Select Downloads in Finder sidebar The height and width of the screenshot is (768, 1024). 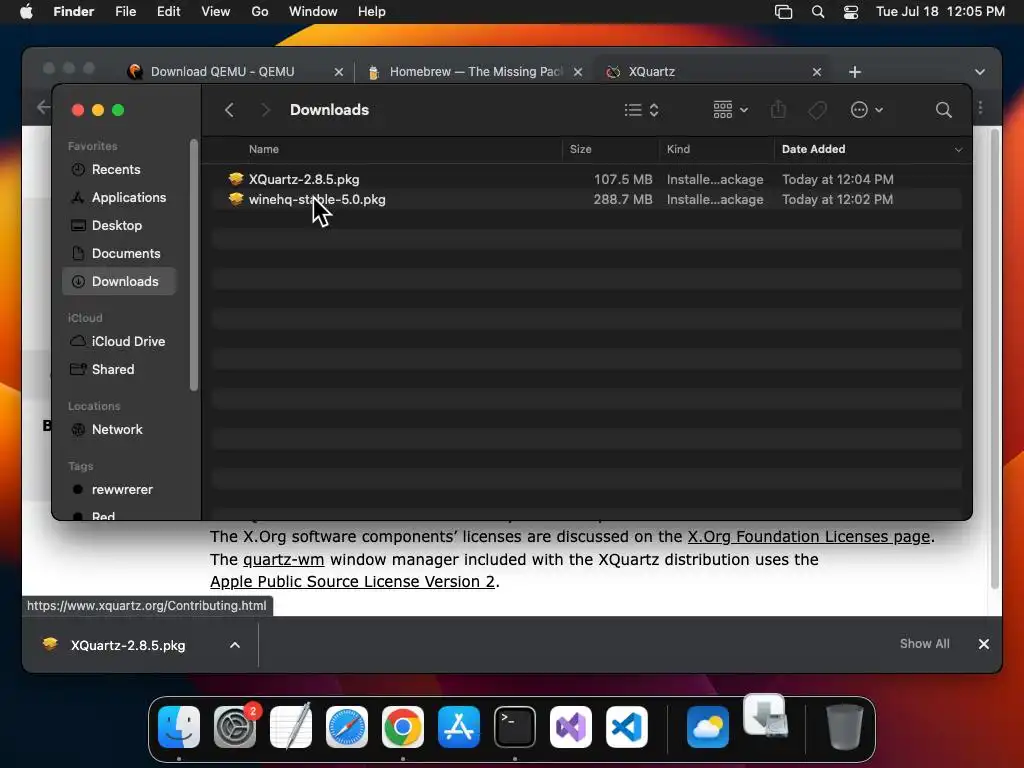119,281
